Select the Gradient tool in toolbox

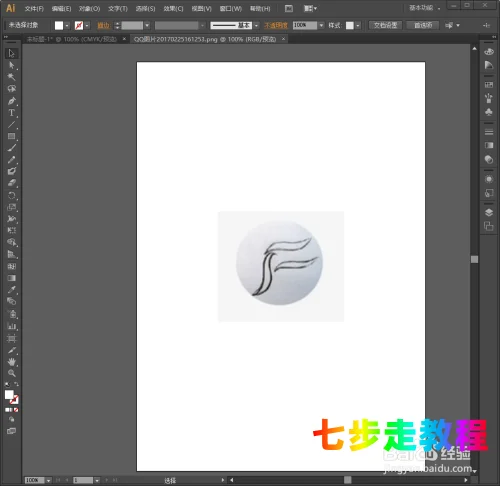[11, 278]
